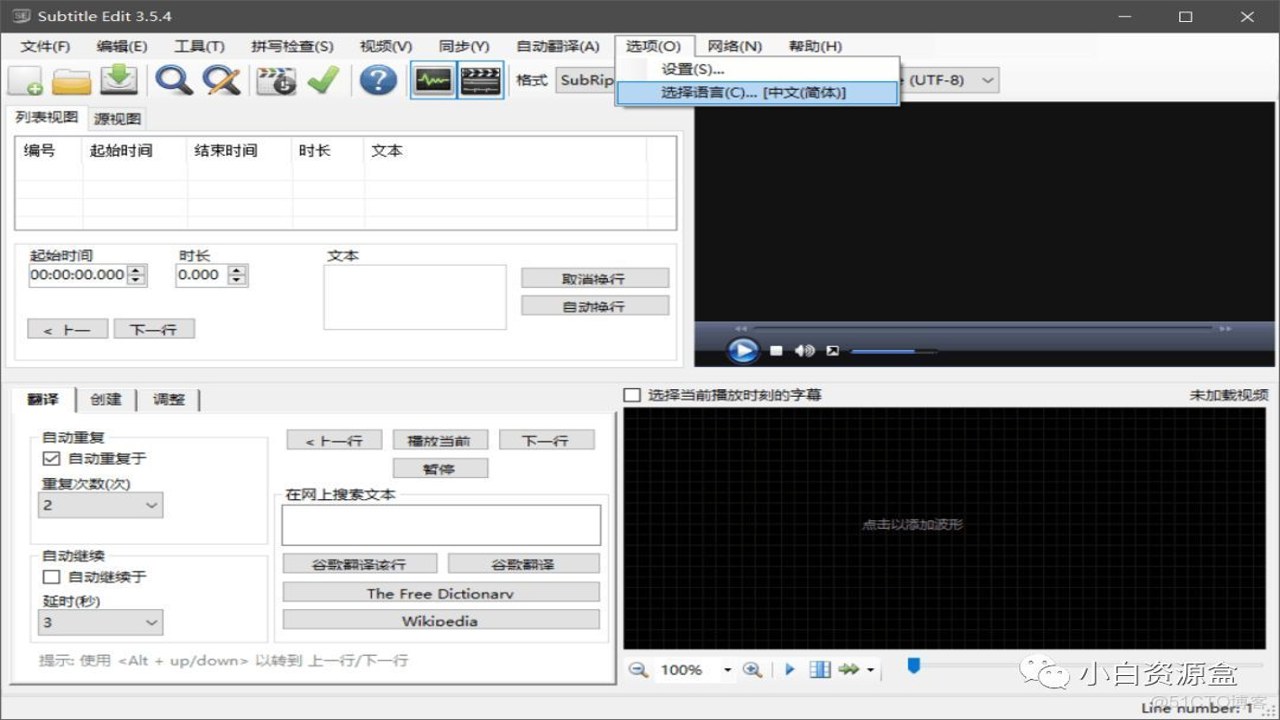
Task: Open 重复次数(次) dropdown showing 2
Action: click(x=100, y=505)
